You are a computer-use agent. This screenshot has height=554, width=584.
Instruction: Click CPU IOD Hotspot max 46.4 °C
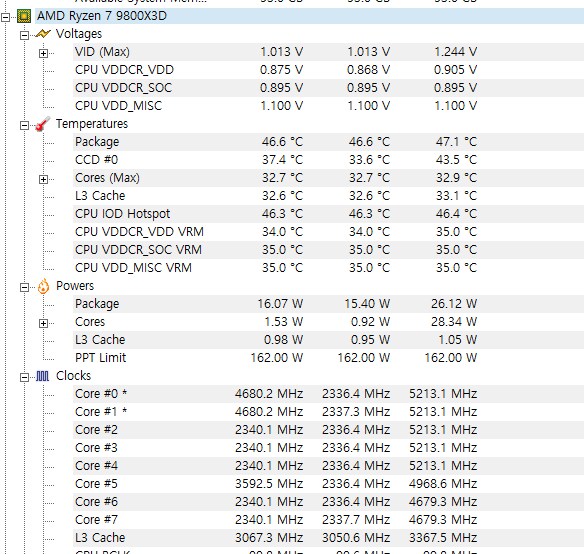pos(456,214)
